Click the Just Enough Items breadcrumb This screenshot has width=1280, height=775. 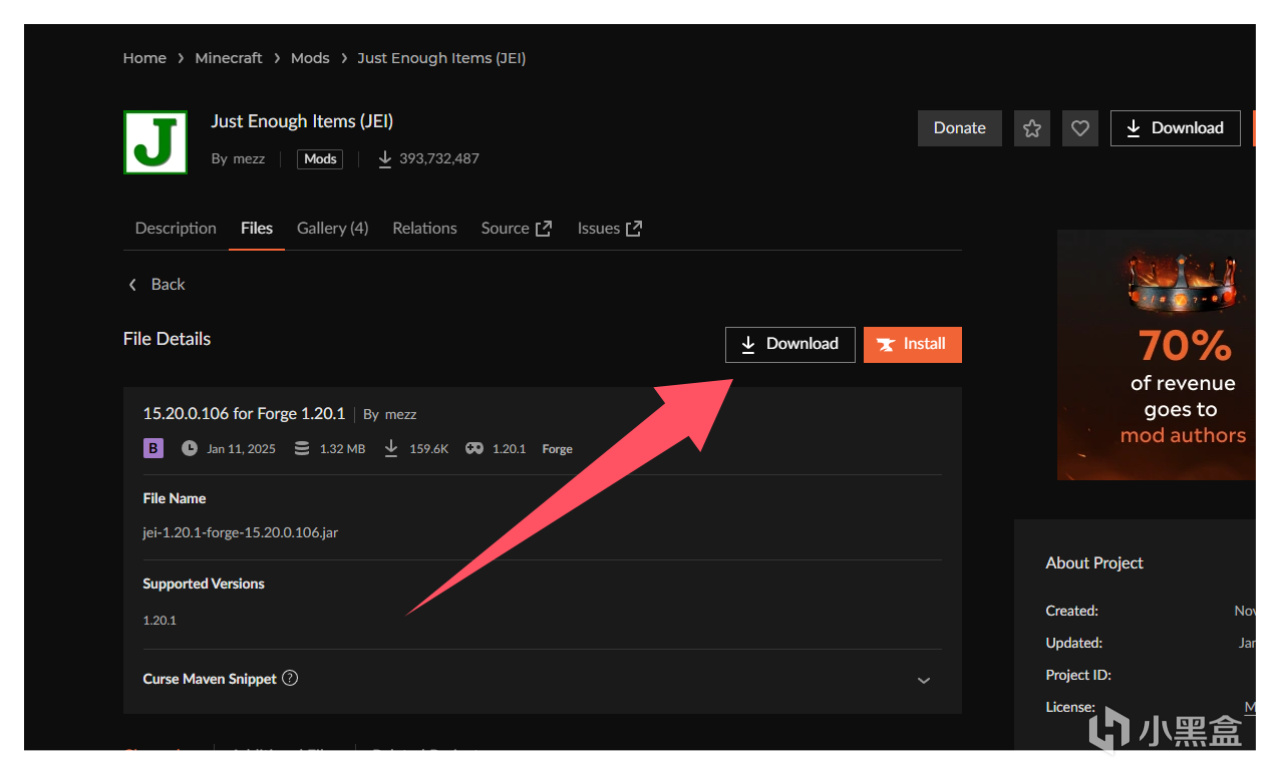click(441, 58)
